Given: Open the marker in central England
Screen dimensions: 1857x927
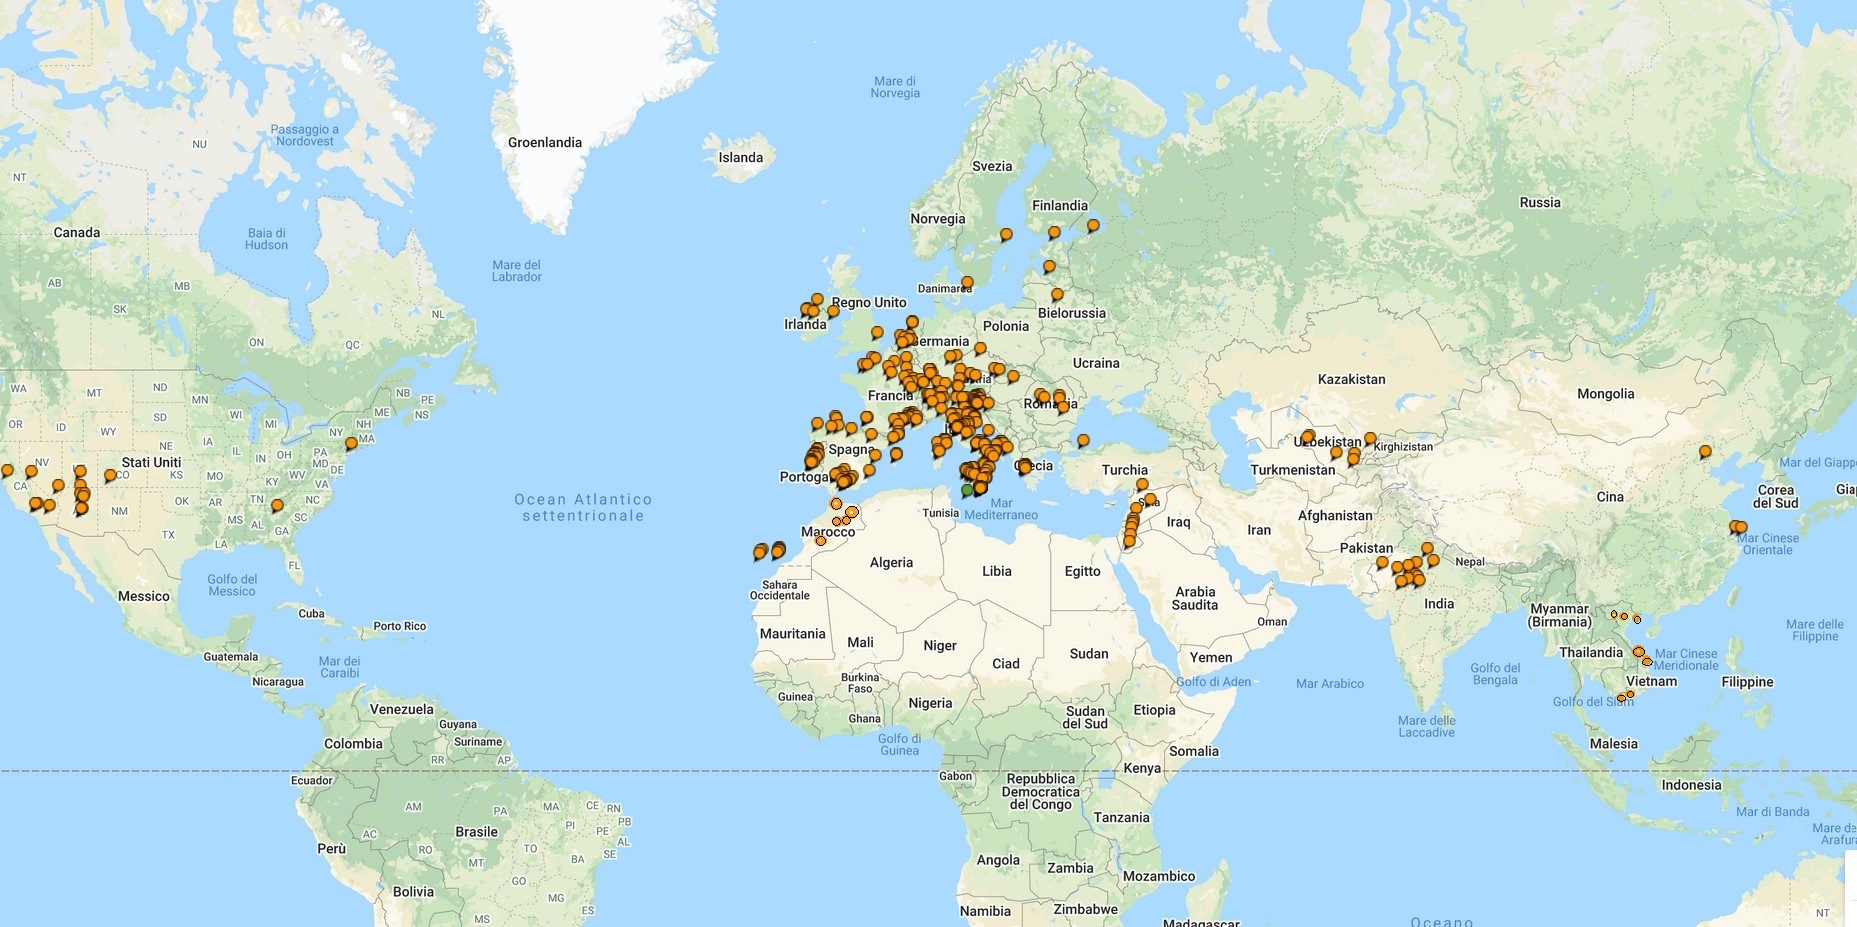Looking at the screenshot, I should coord(877,332).
